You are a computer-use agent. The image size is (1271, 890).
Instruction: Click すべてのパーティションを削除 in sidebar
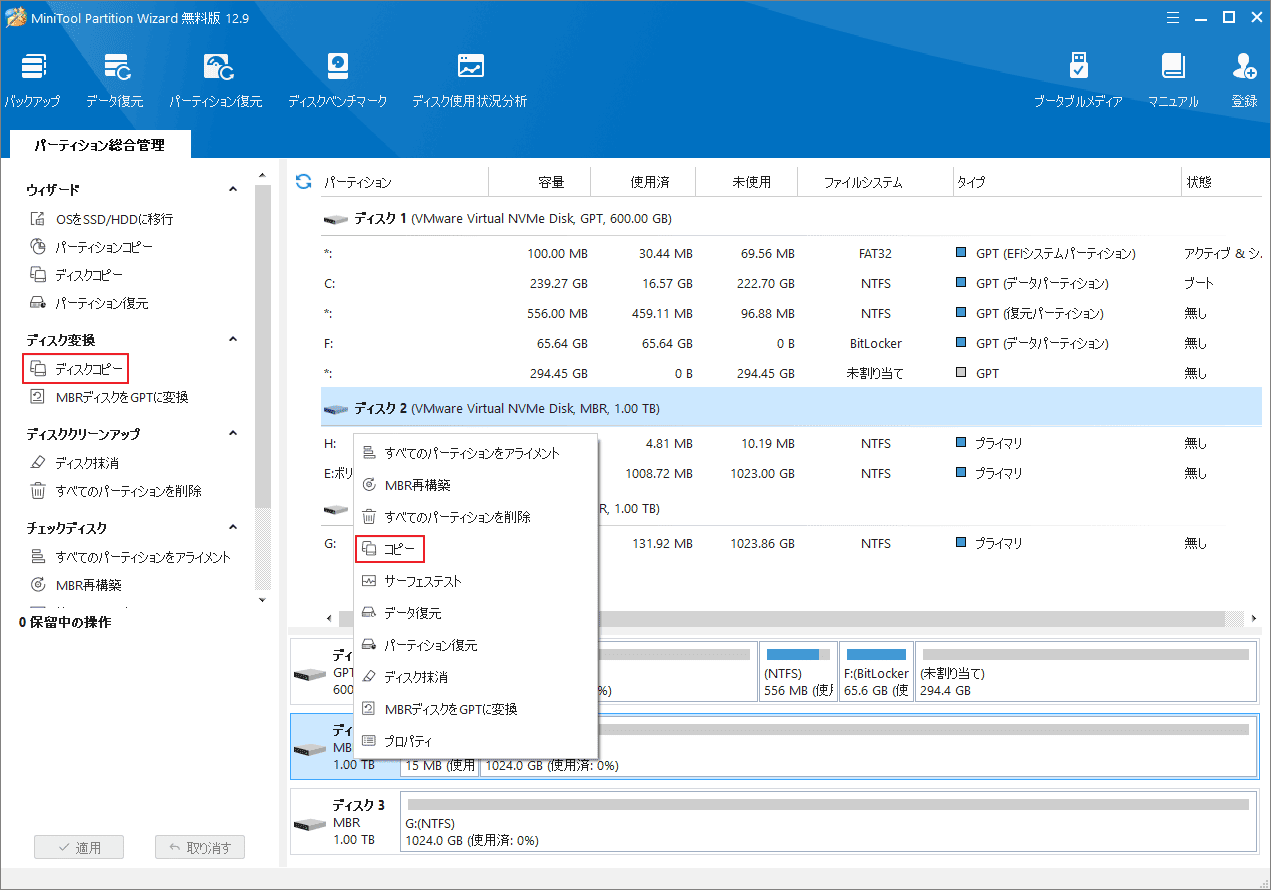click(x=116, y=491)
